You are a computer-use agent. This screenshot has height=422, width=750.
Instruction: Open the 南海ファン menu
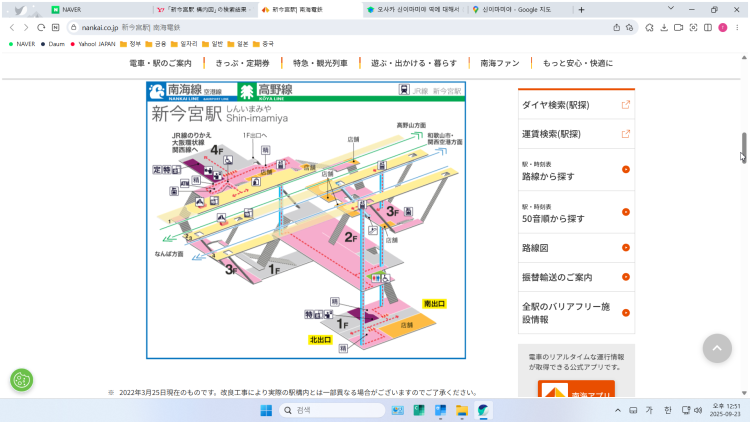pyautogui.click(x=500, y=63)
